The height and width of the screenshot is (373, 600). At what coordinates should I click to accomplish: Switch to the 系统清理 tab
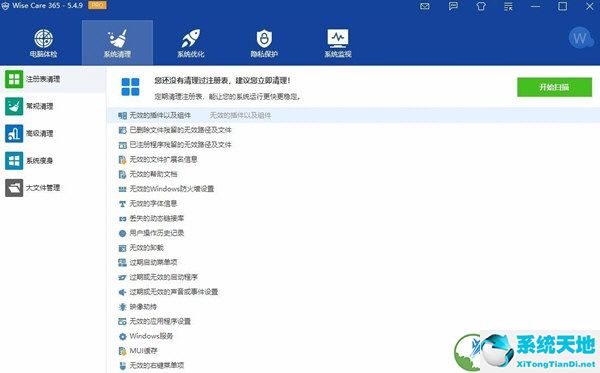tap(117, 43)
